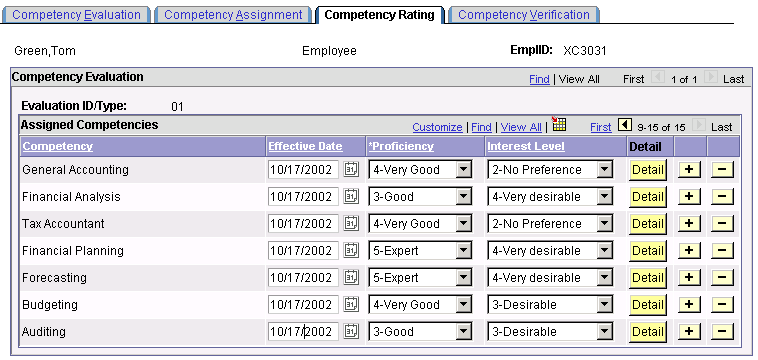Show previous rows arrow in Assigned Competencies
Screen dimensions: 758x360
pos(625,126)
